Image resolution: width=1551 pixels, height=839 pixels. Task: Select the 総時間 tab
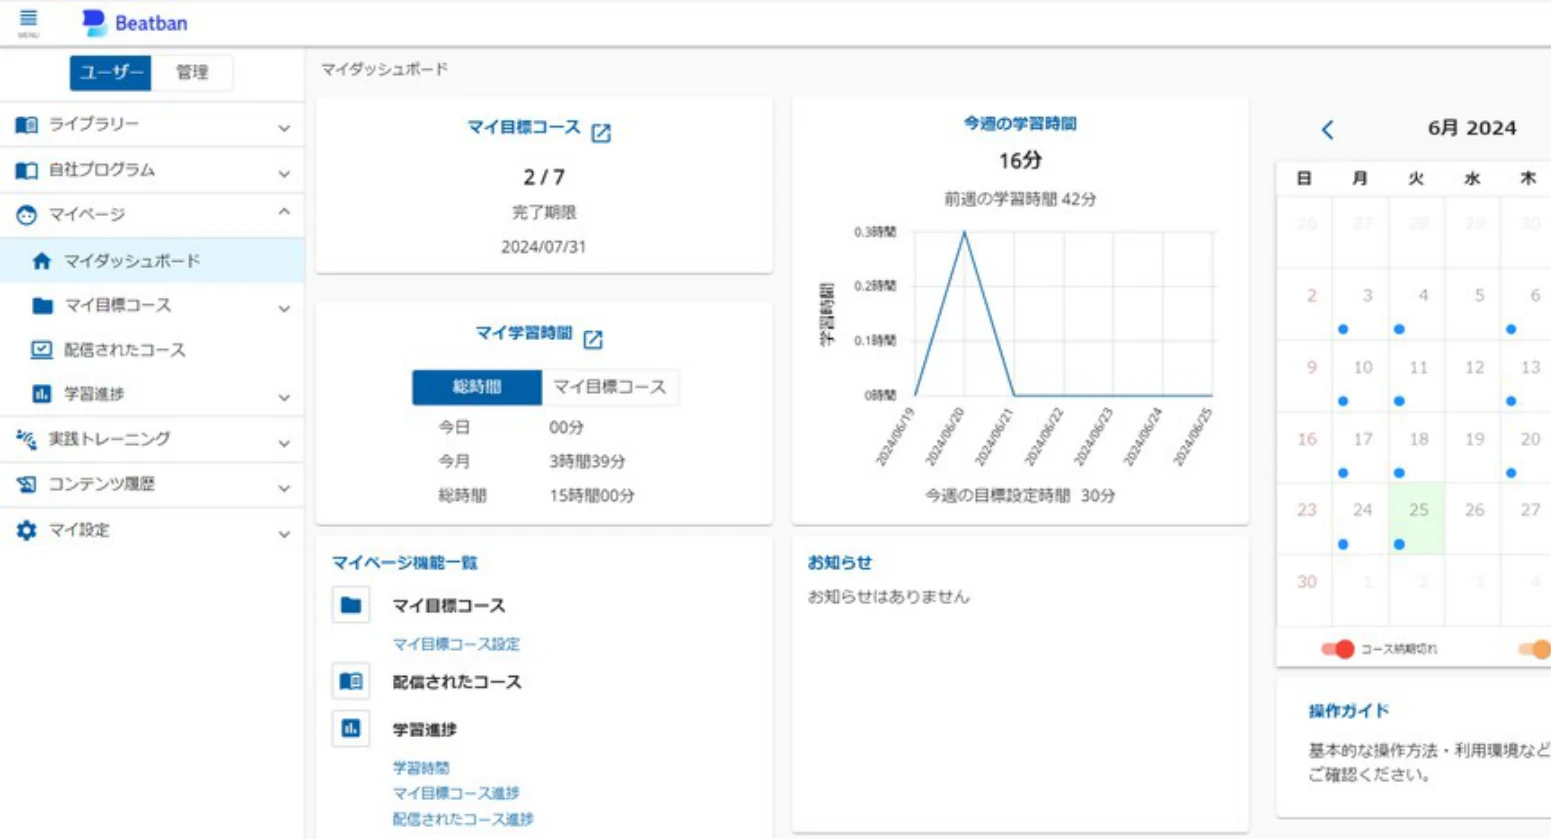[x=477, y=387]
